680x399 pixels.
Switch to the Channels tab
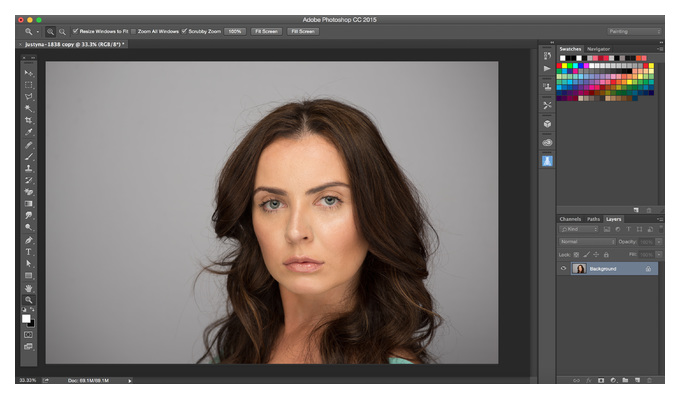[x=570, y=219]
